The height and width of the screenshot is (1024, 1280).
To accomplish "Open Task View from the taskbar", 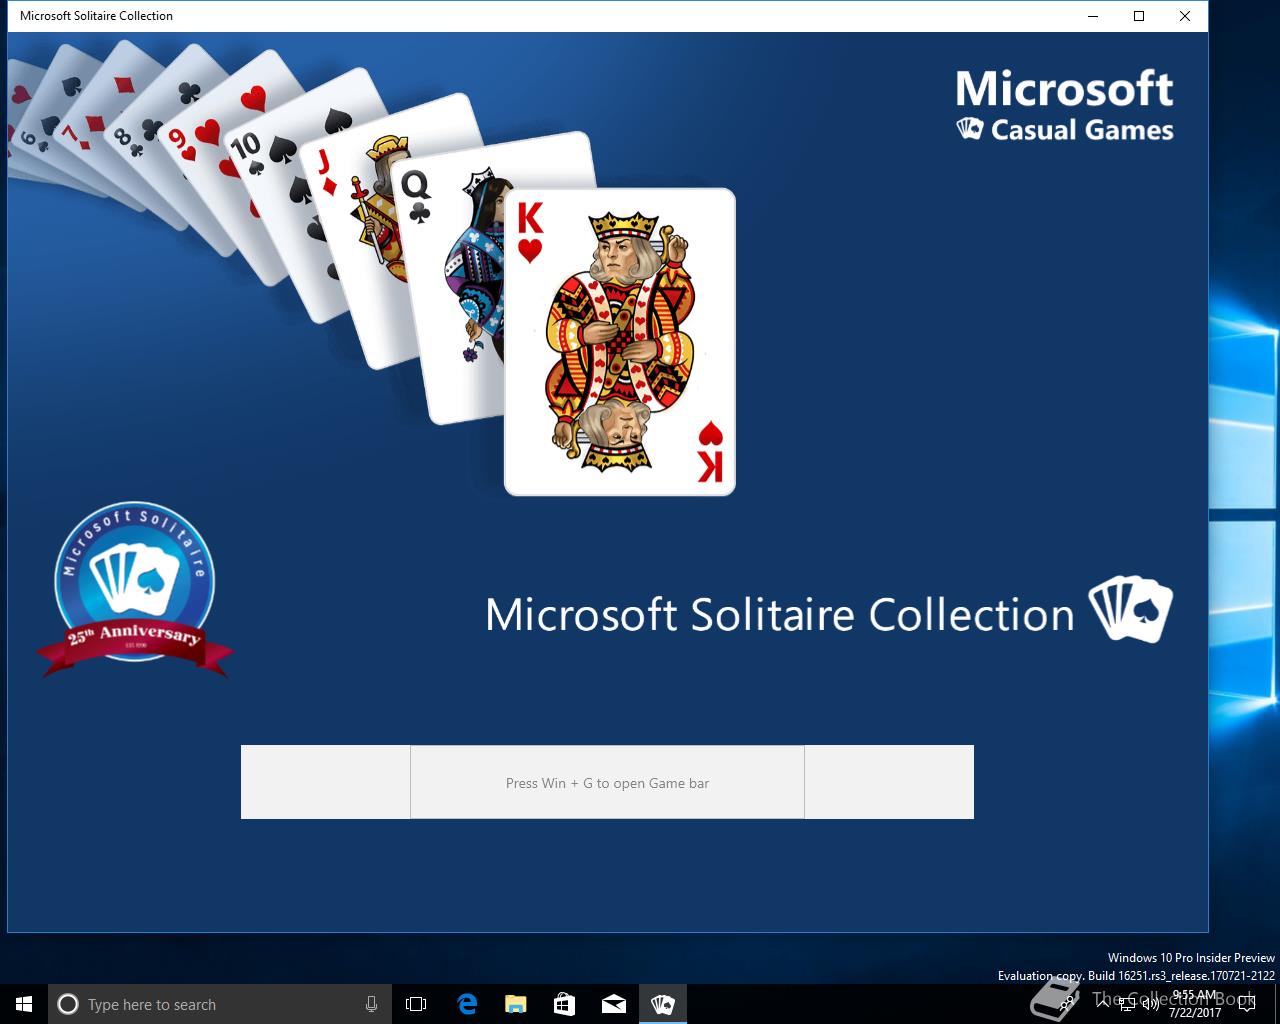I will (416, 1004).
